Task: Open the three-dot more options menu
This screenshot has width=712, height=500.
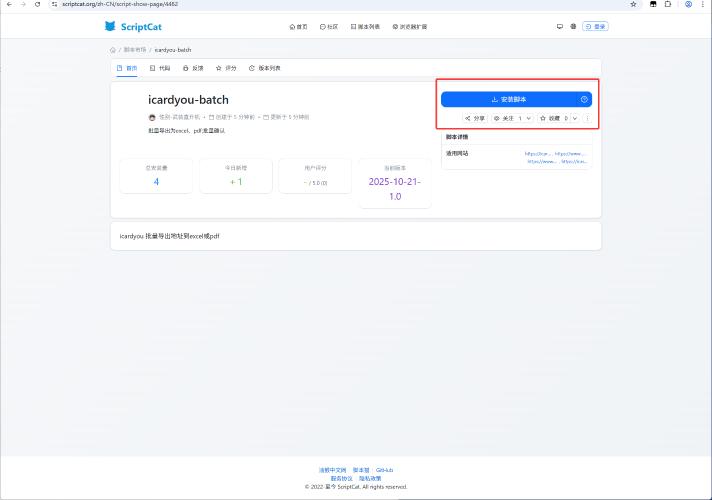Action: (x=587, y=118)
